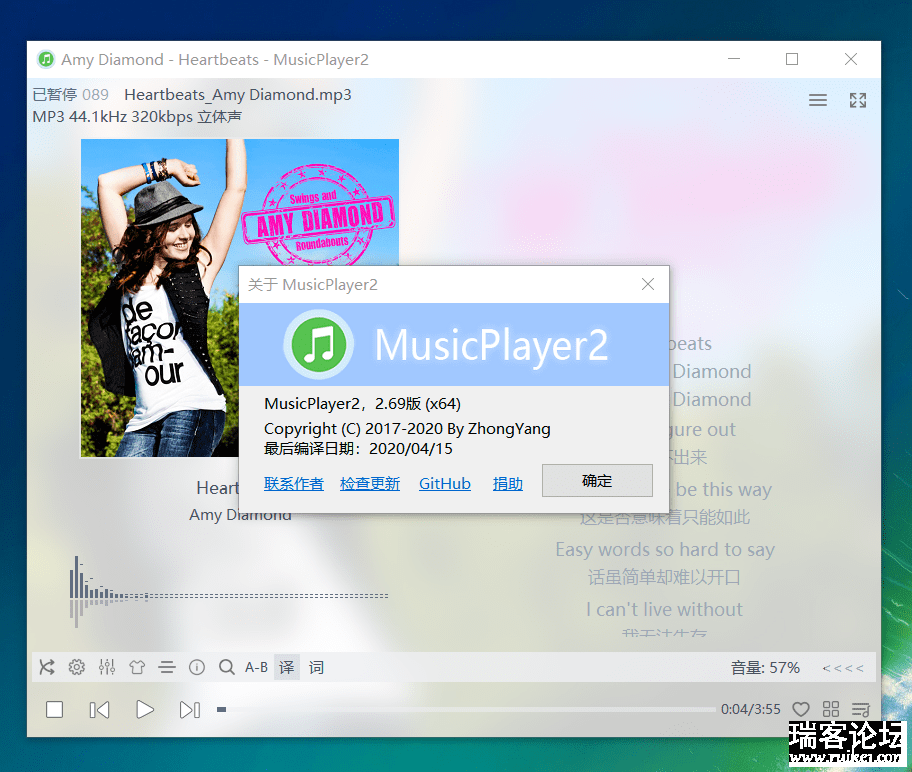Click the album cover artwork
Image resolution: width=912 pixels, height=772 pixels.
pyautogui.click(x=240, y=298)
